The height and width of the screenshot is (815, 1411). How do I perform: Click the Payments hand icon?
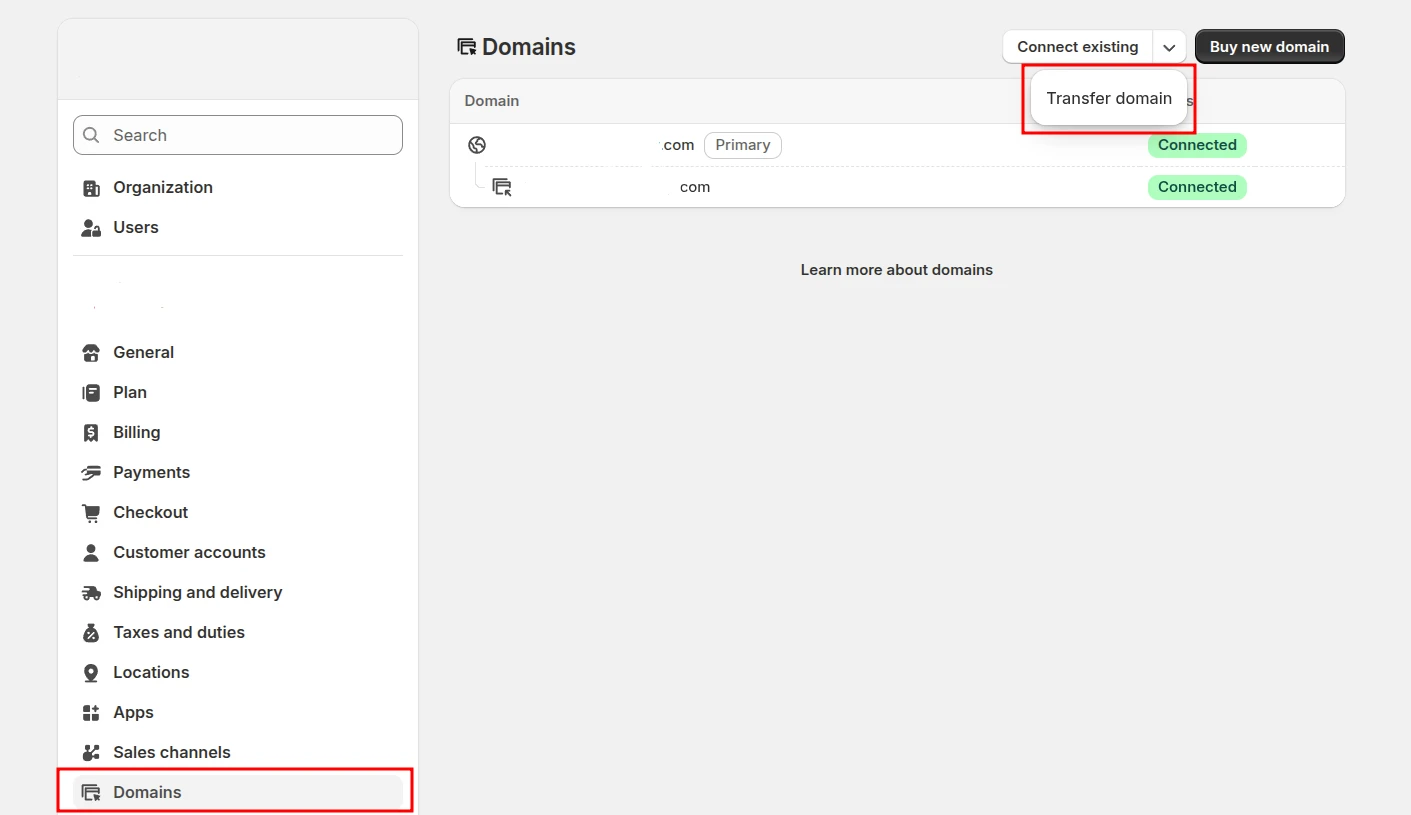pyautogui.click(x=91, y=473)
